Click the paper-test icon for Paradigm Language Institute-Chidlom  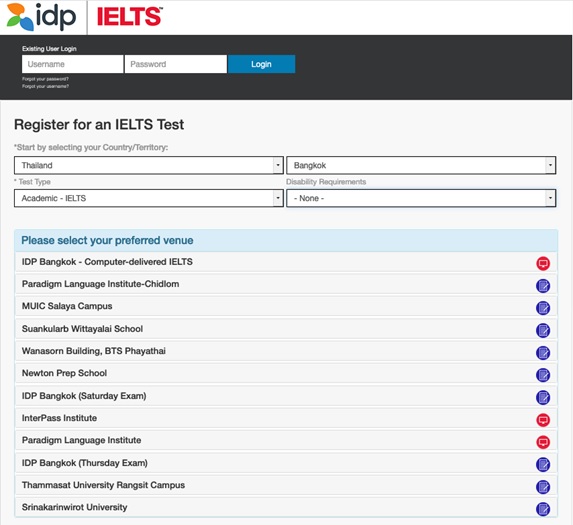coord(543,286)
